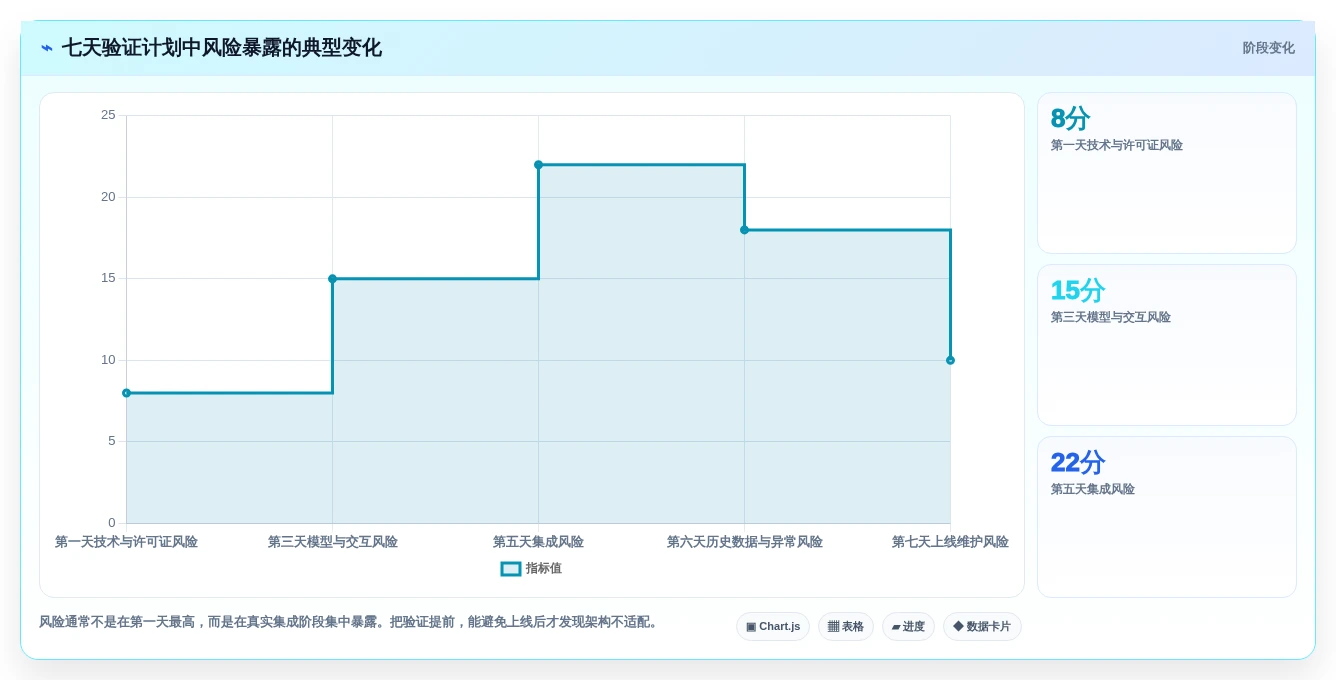Click the lightning icon beside the title
Screen dimensions: 1336x680
click(47, 48)
